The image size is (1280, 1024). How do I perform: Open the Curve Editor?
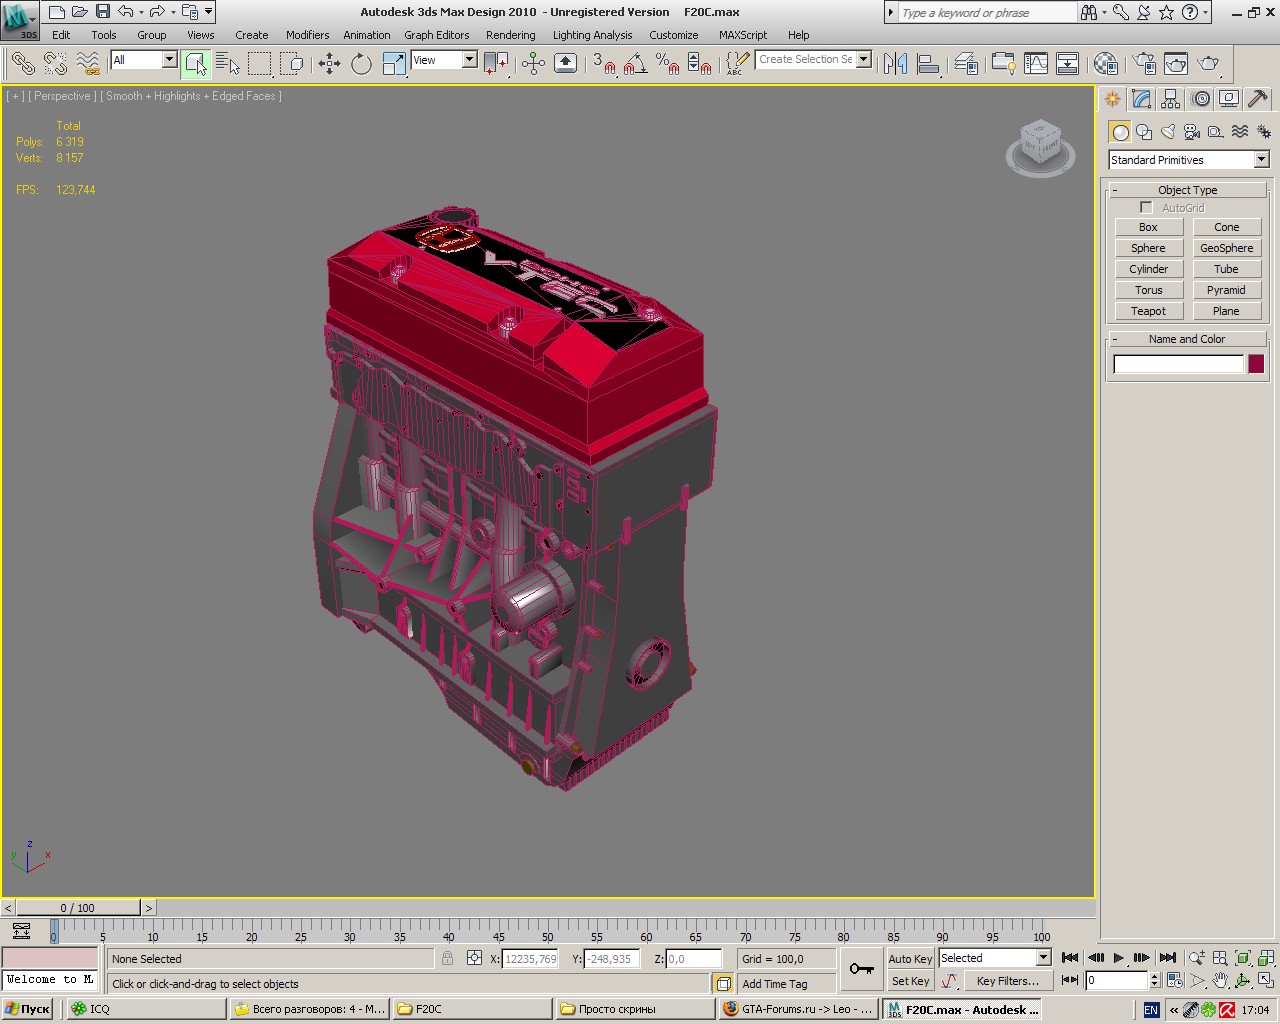pyautogui.click(x=1036, y=64)
